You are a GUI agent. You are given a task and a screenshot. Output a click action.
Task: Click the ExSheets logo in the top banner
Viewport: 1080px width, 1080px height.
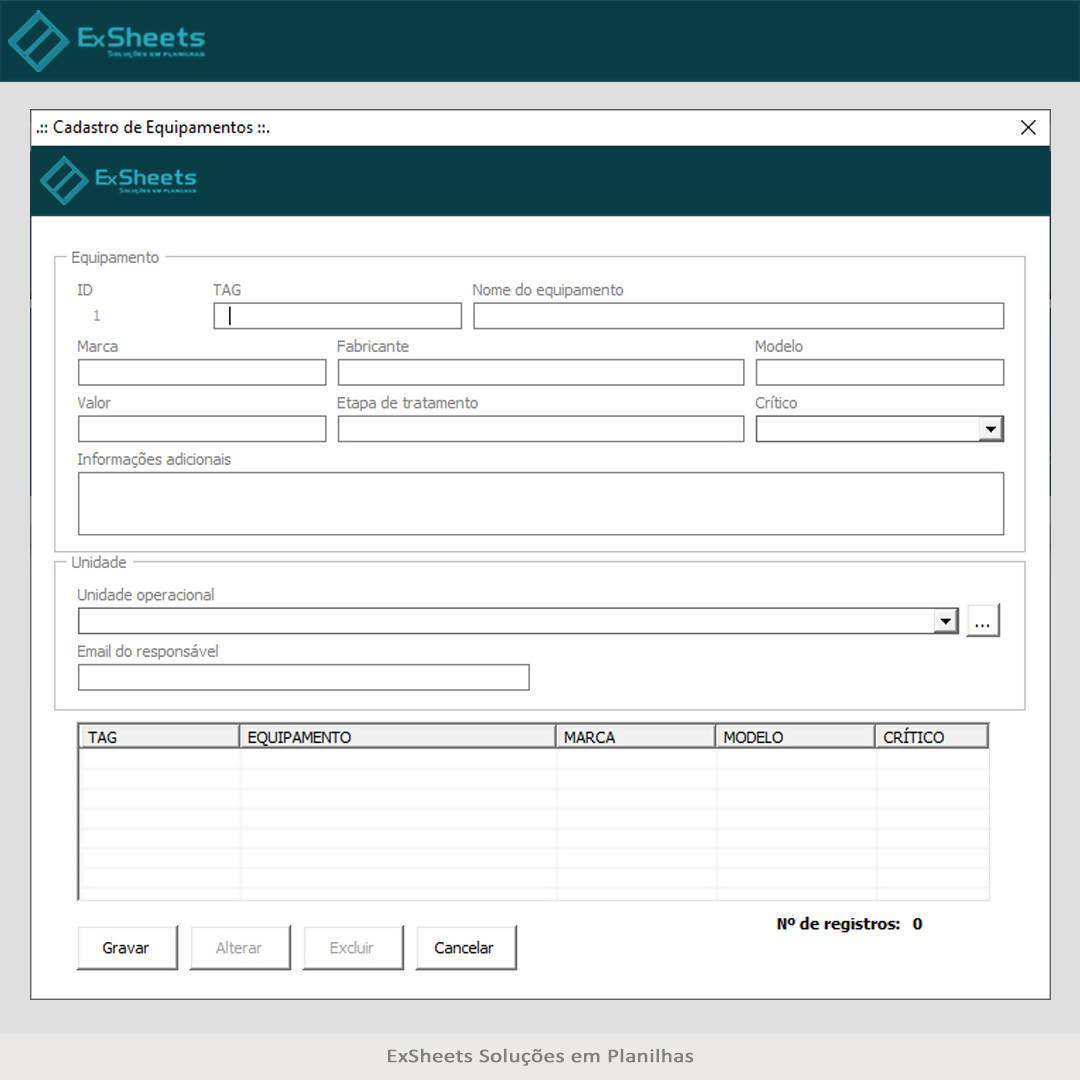click(107, 41)
